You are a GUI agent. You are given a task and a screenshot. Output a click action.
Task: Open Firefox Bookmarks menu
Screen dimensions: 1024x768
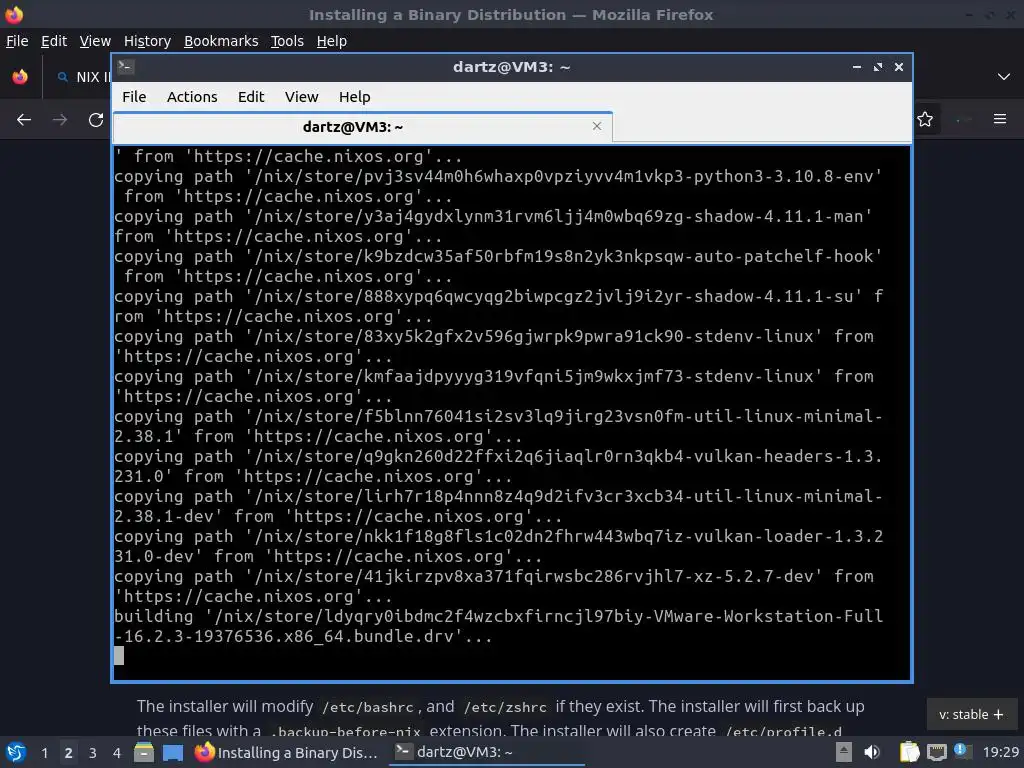click(x=221, y=41)
